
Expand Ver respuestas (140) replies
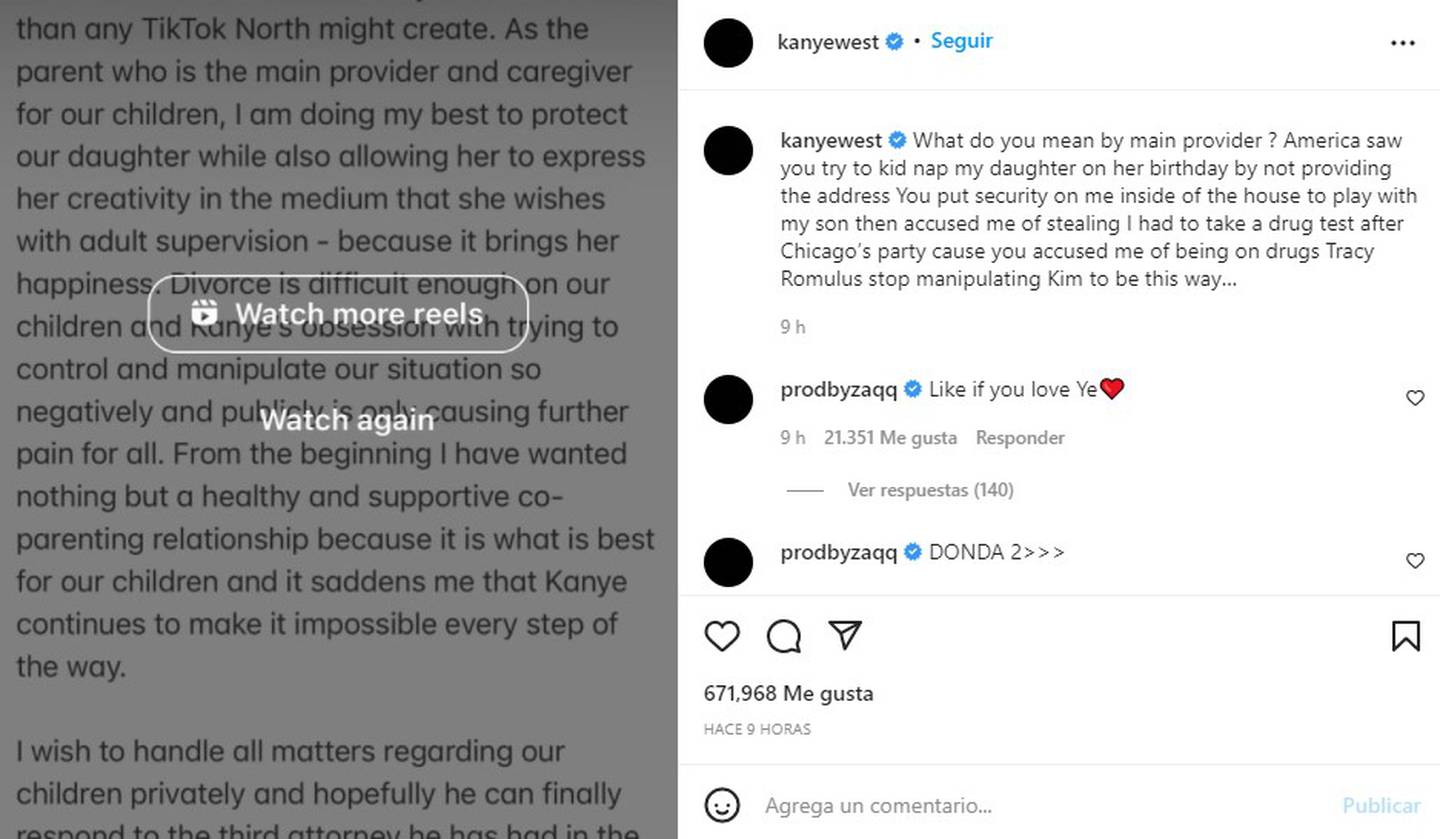930,490
